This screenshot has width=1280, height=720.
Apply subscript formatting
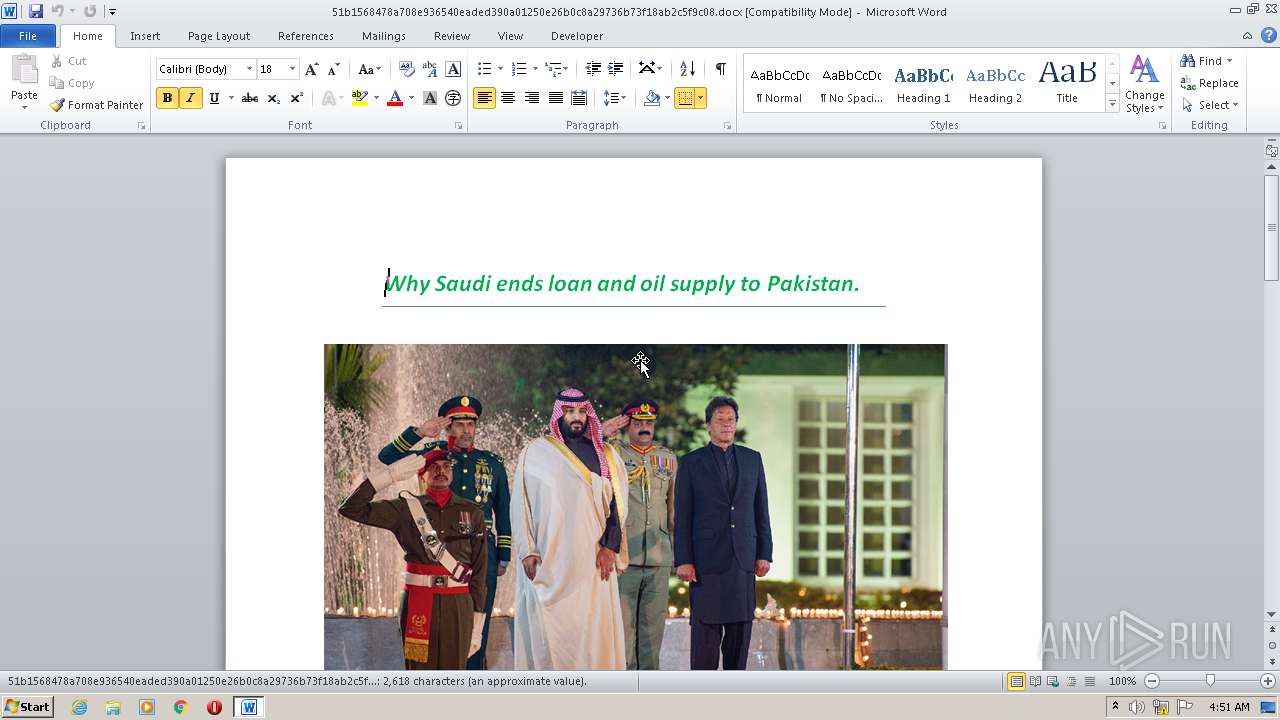[x=273, y=98]
